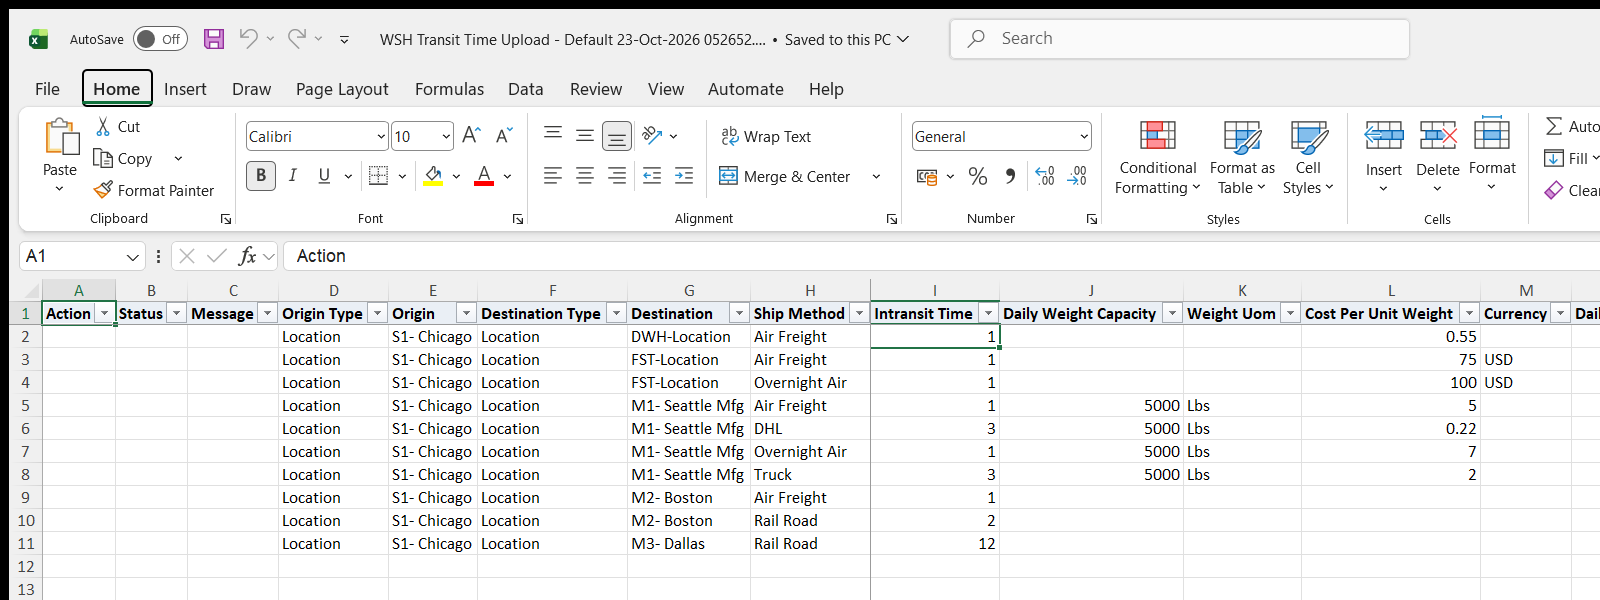Expand the font size dropdown
This screenshot has width=1600, height=600.
point(446,137)
